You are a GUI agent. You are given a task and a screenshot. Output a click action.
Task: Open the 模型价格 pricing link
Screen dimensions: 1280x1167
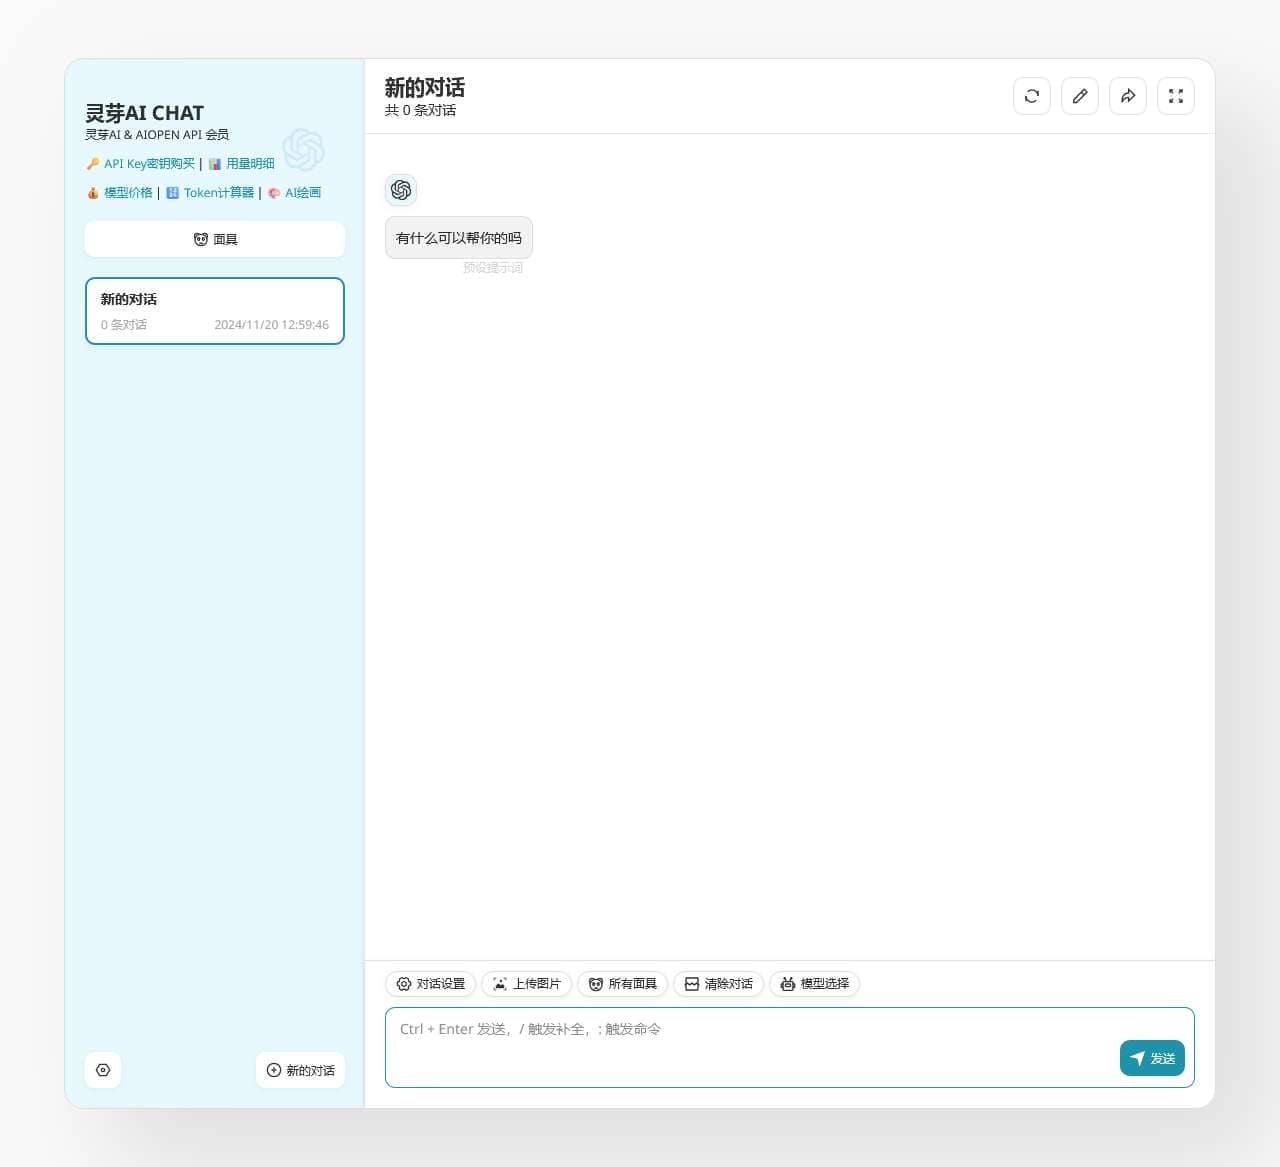click(x=119, y=193)
